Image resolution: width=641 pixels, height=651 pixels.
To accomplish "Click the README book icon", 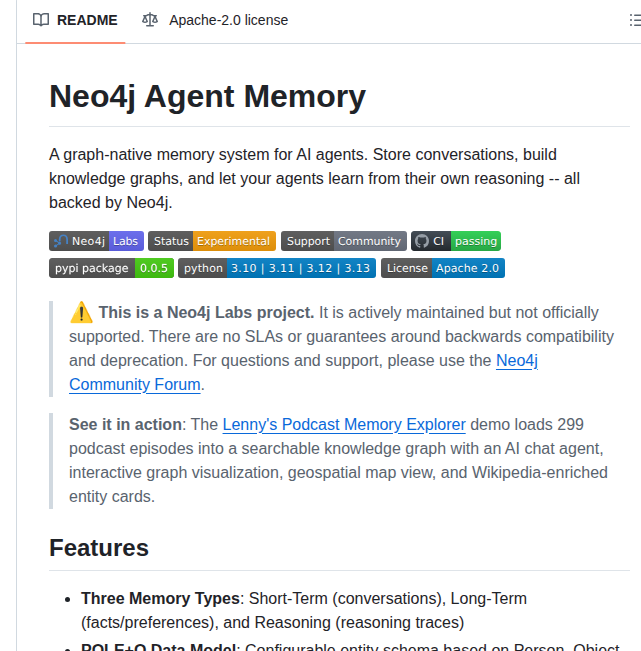I will click(x=41, y=20).
